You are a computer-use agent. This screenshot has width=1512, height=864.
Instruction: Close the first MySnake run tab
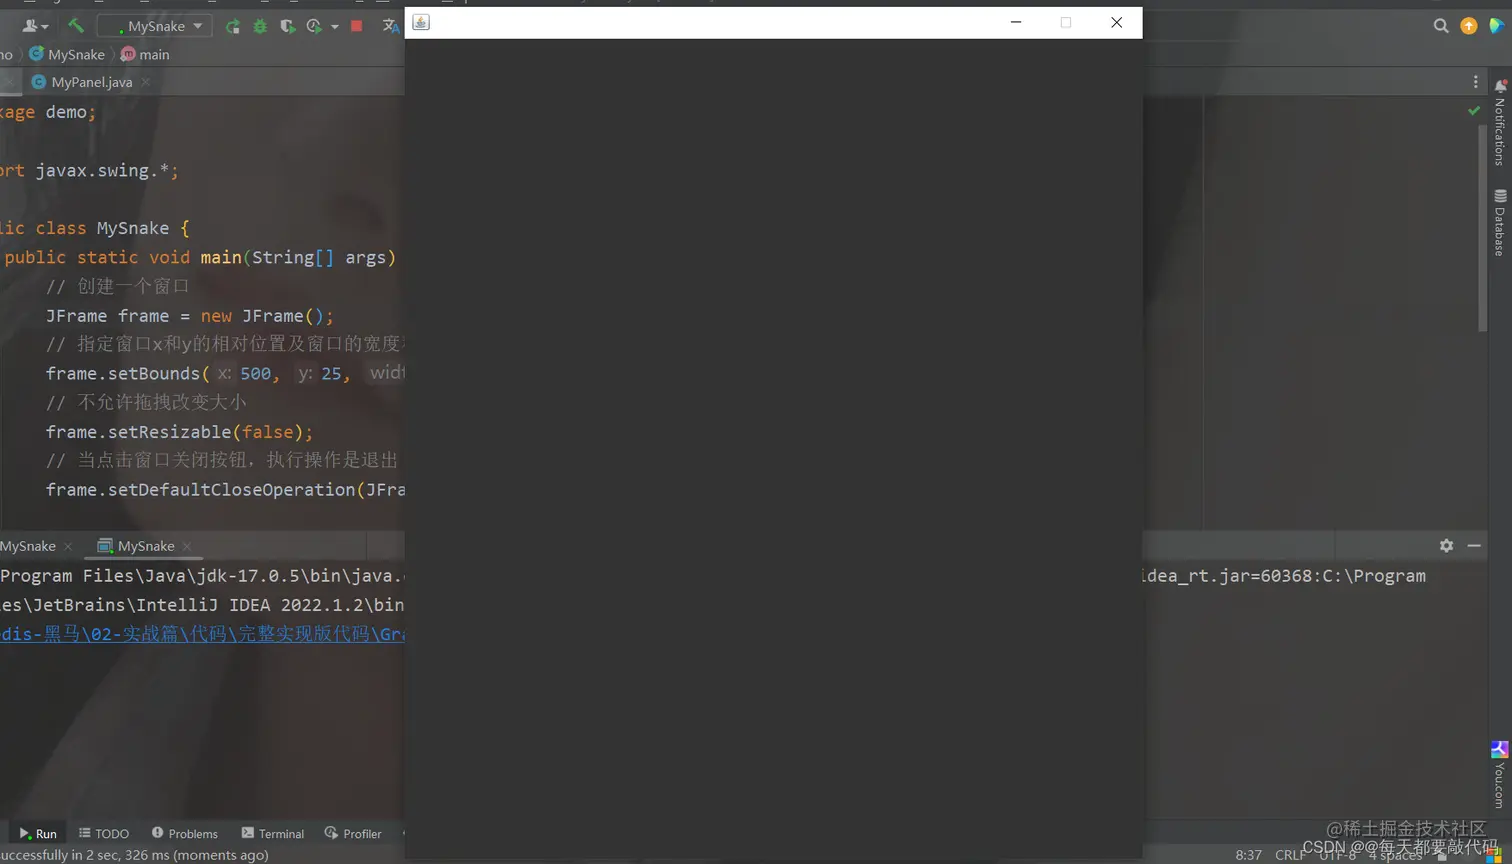coord(68,546)
